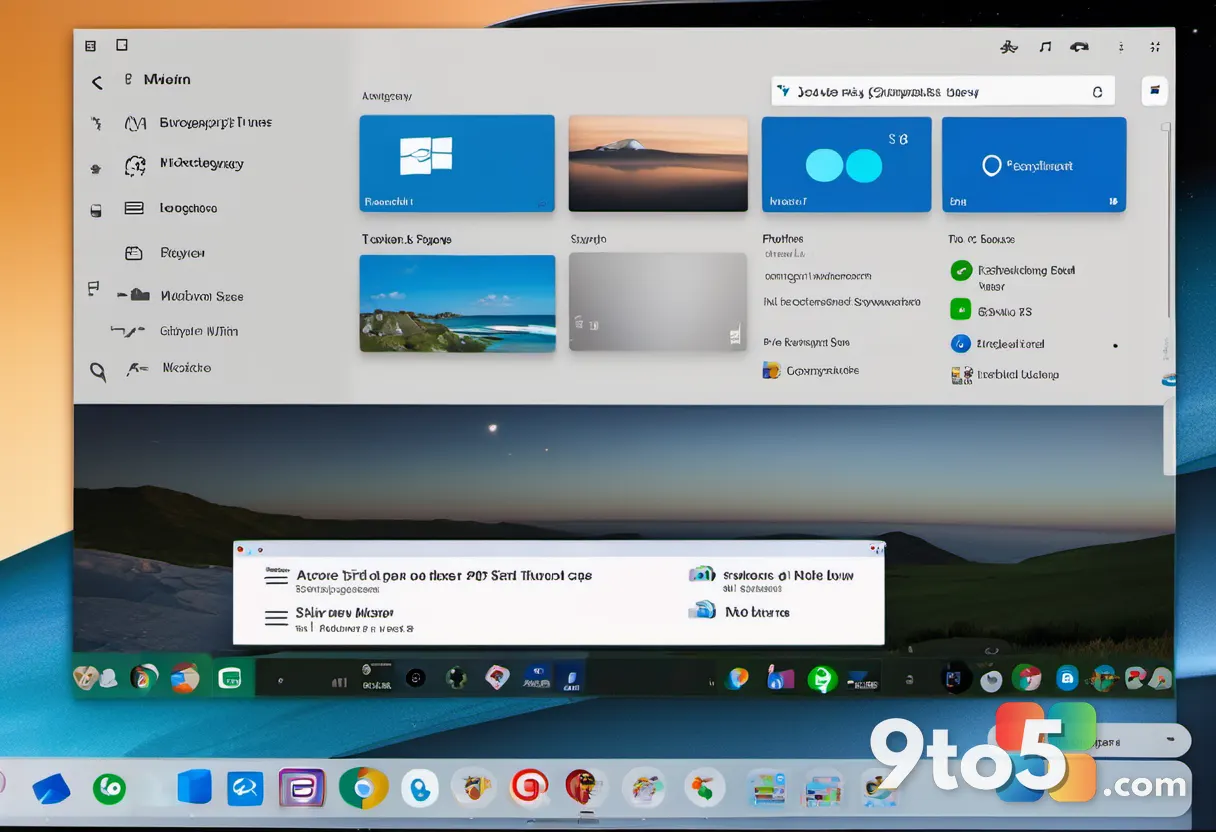Go back with the left chevron arrow
This screenshot has width=1216, height=832.
point(97,83)
